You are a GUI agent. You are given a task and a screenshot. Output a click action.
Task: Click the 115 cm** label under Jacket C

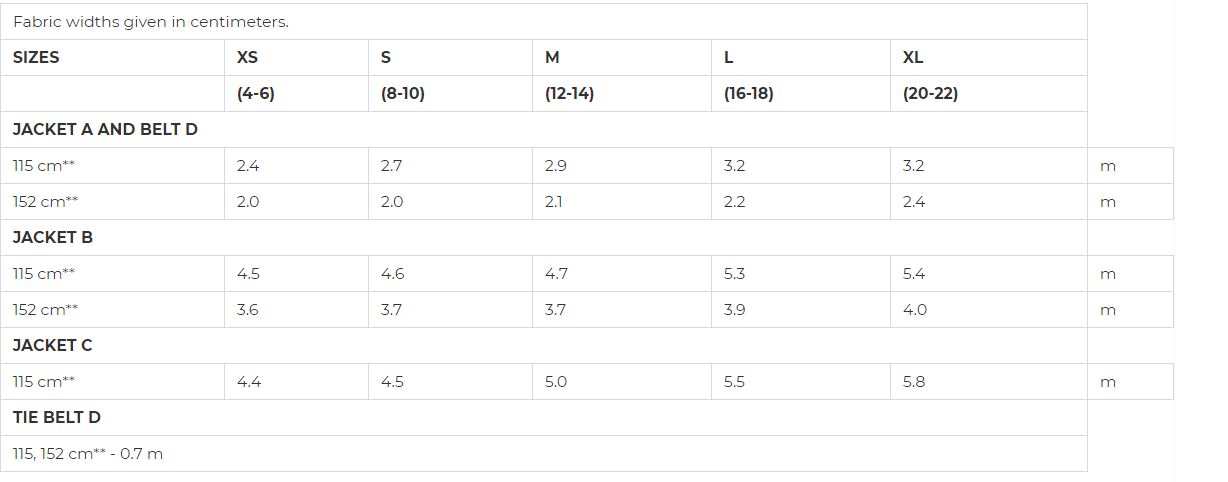[44, 382]
